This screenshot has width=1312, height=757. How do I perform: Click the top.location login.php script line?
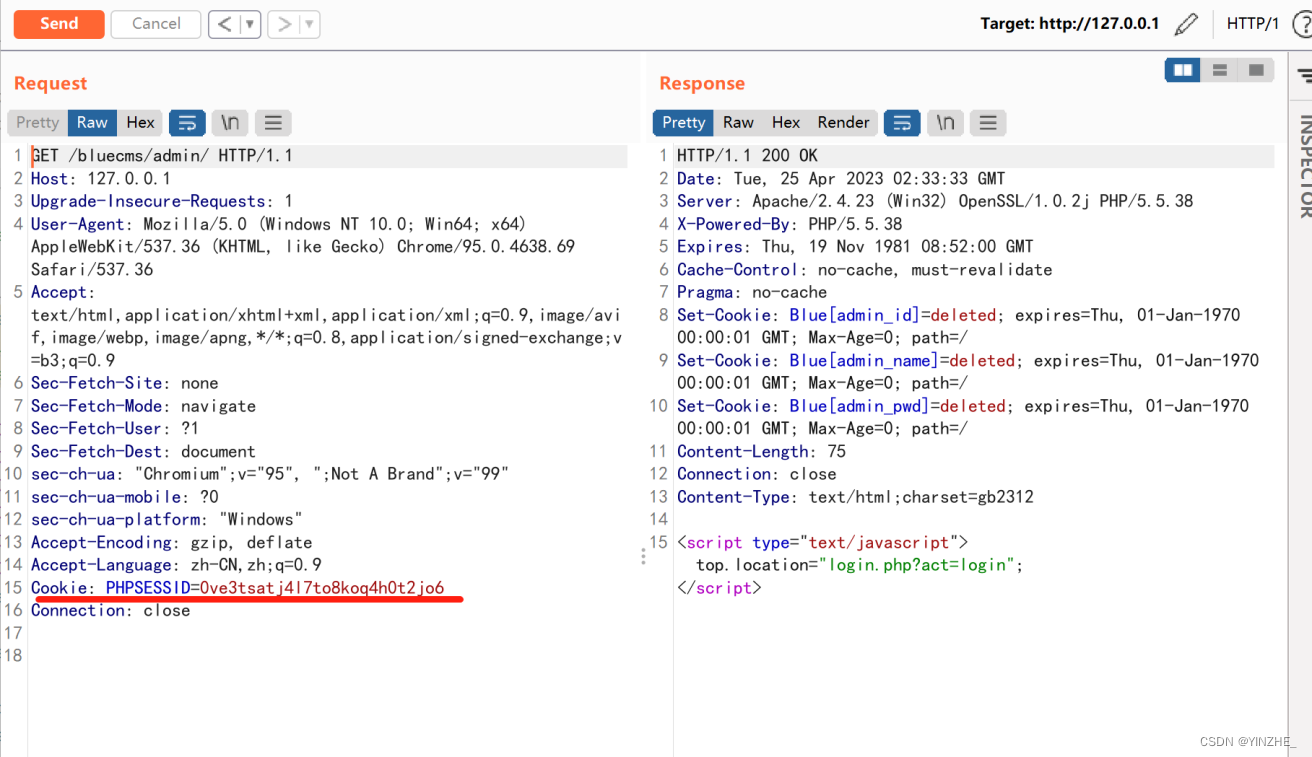[x=860, y=565]
